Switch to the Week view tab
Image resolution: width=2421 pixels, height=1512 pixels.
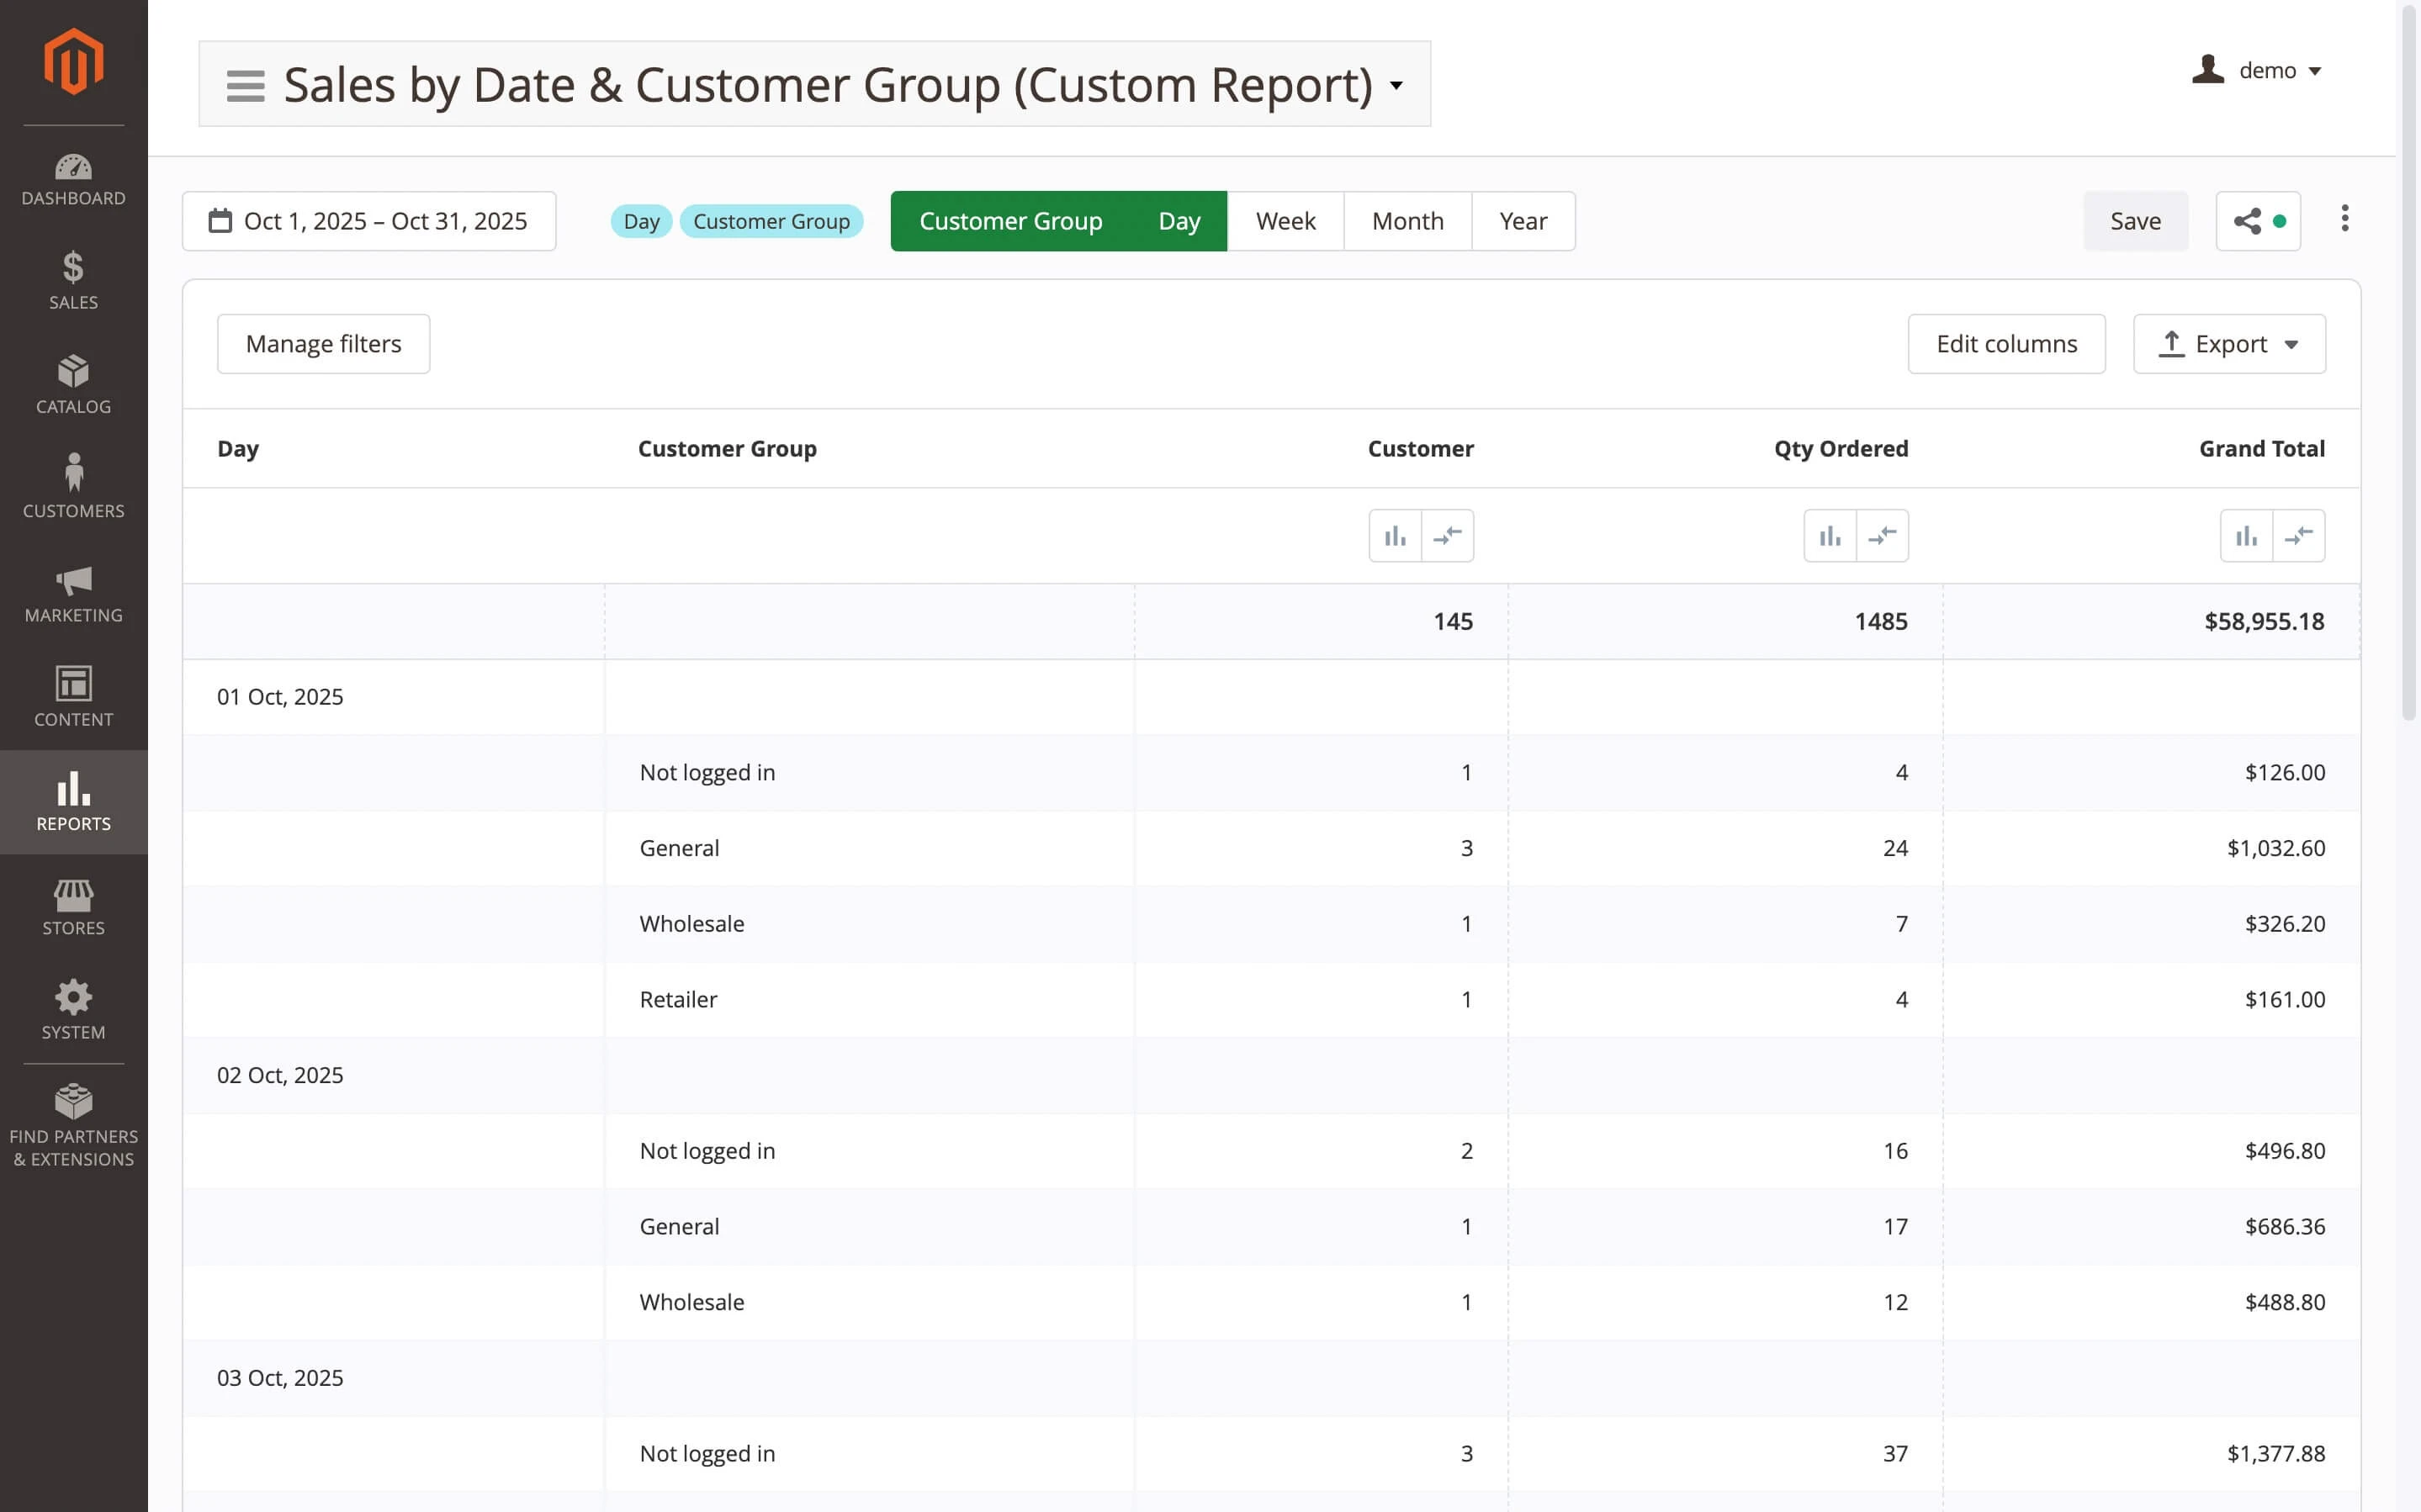coord(1284,220)
